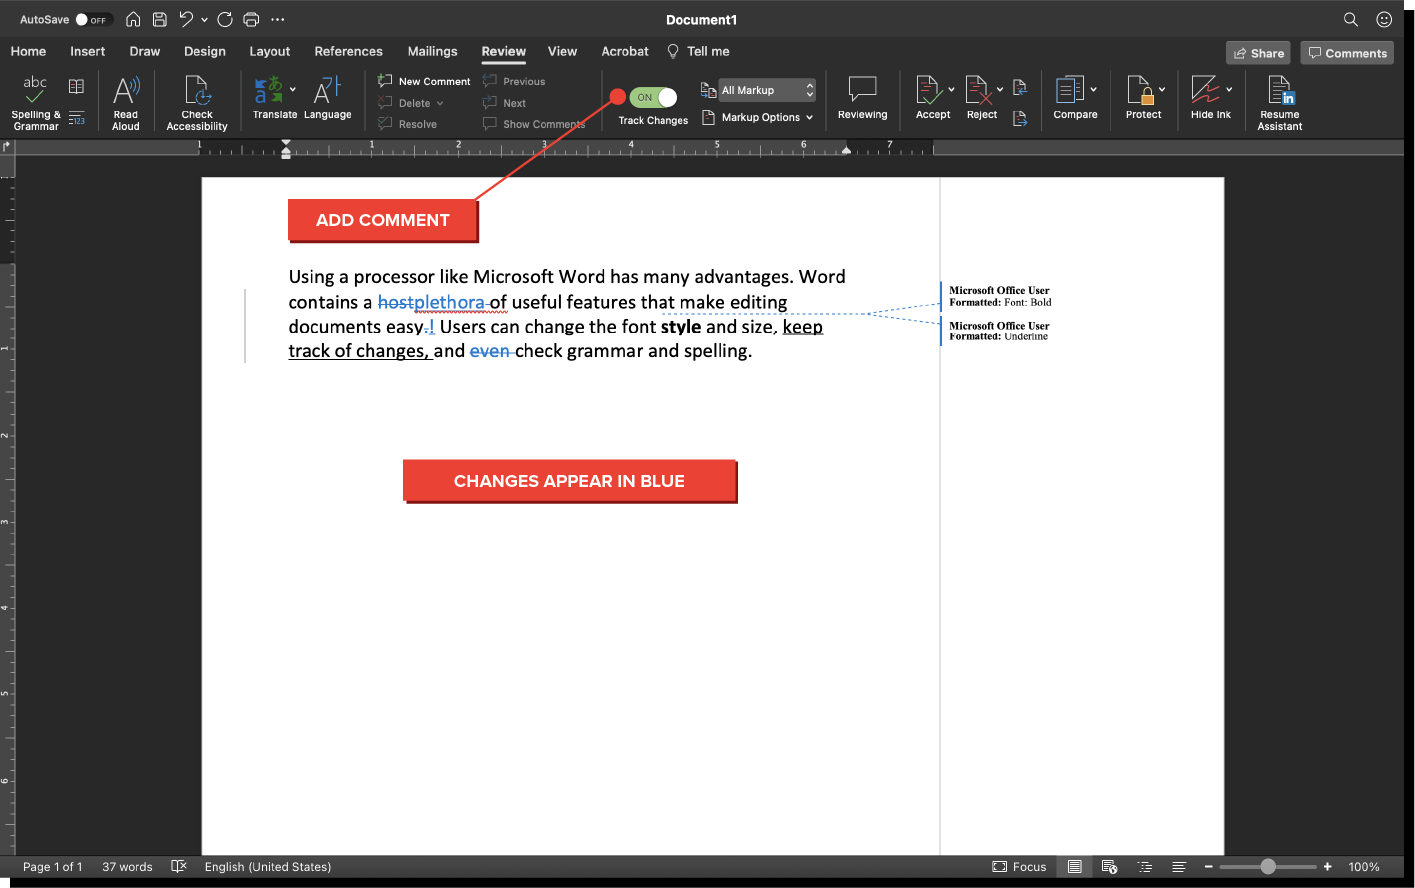Open the Comments pane button
This screenshot has height=888, width=1415.
tap(1347, 53)
